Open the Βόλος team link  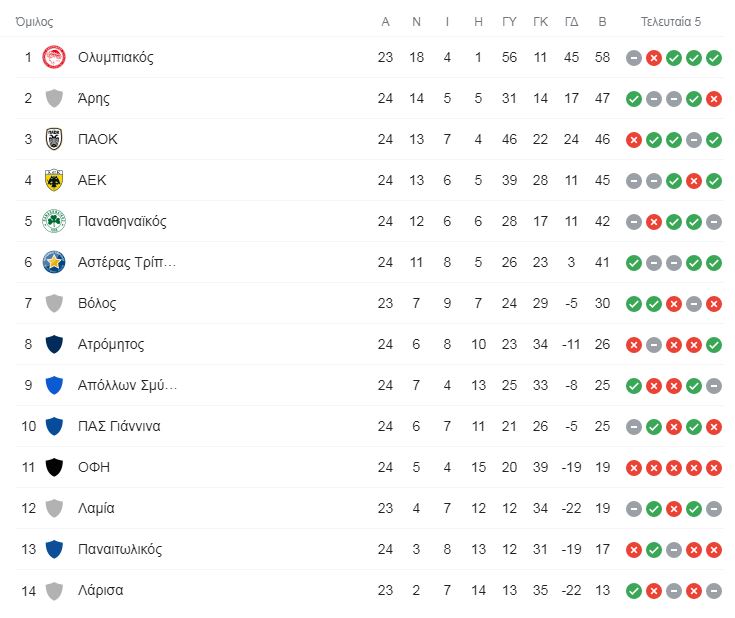[97, 303]
